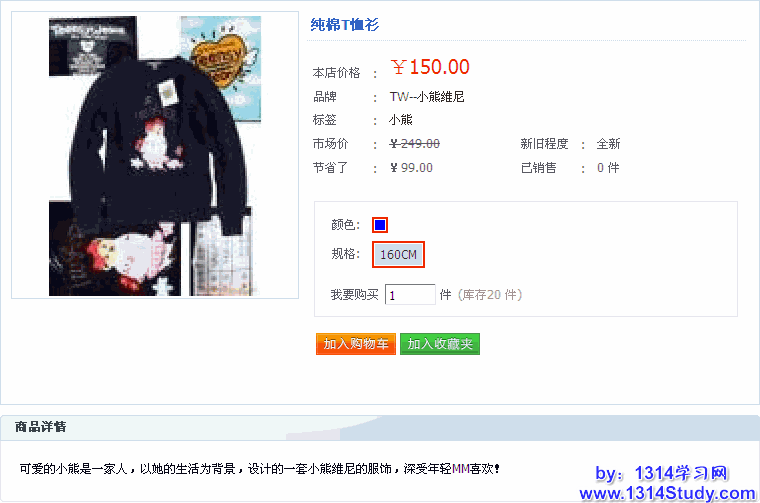Click the brand TW--小熊维尼

point(427,97)
